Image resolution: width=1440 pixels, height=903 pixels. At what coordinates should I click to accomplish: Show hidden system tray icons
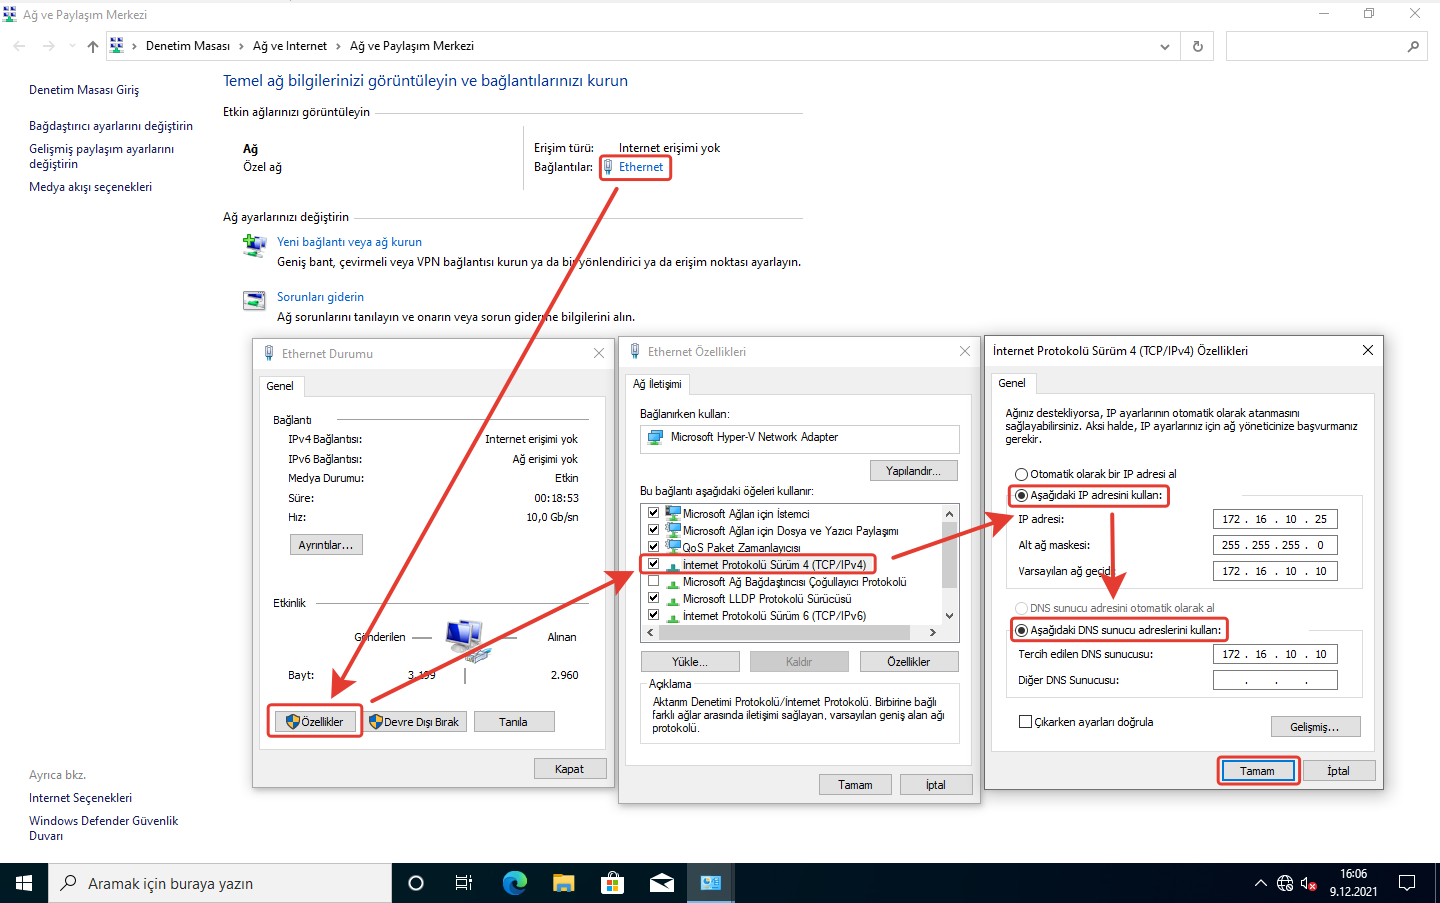1260,883
